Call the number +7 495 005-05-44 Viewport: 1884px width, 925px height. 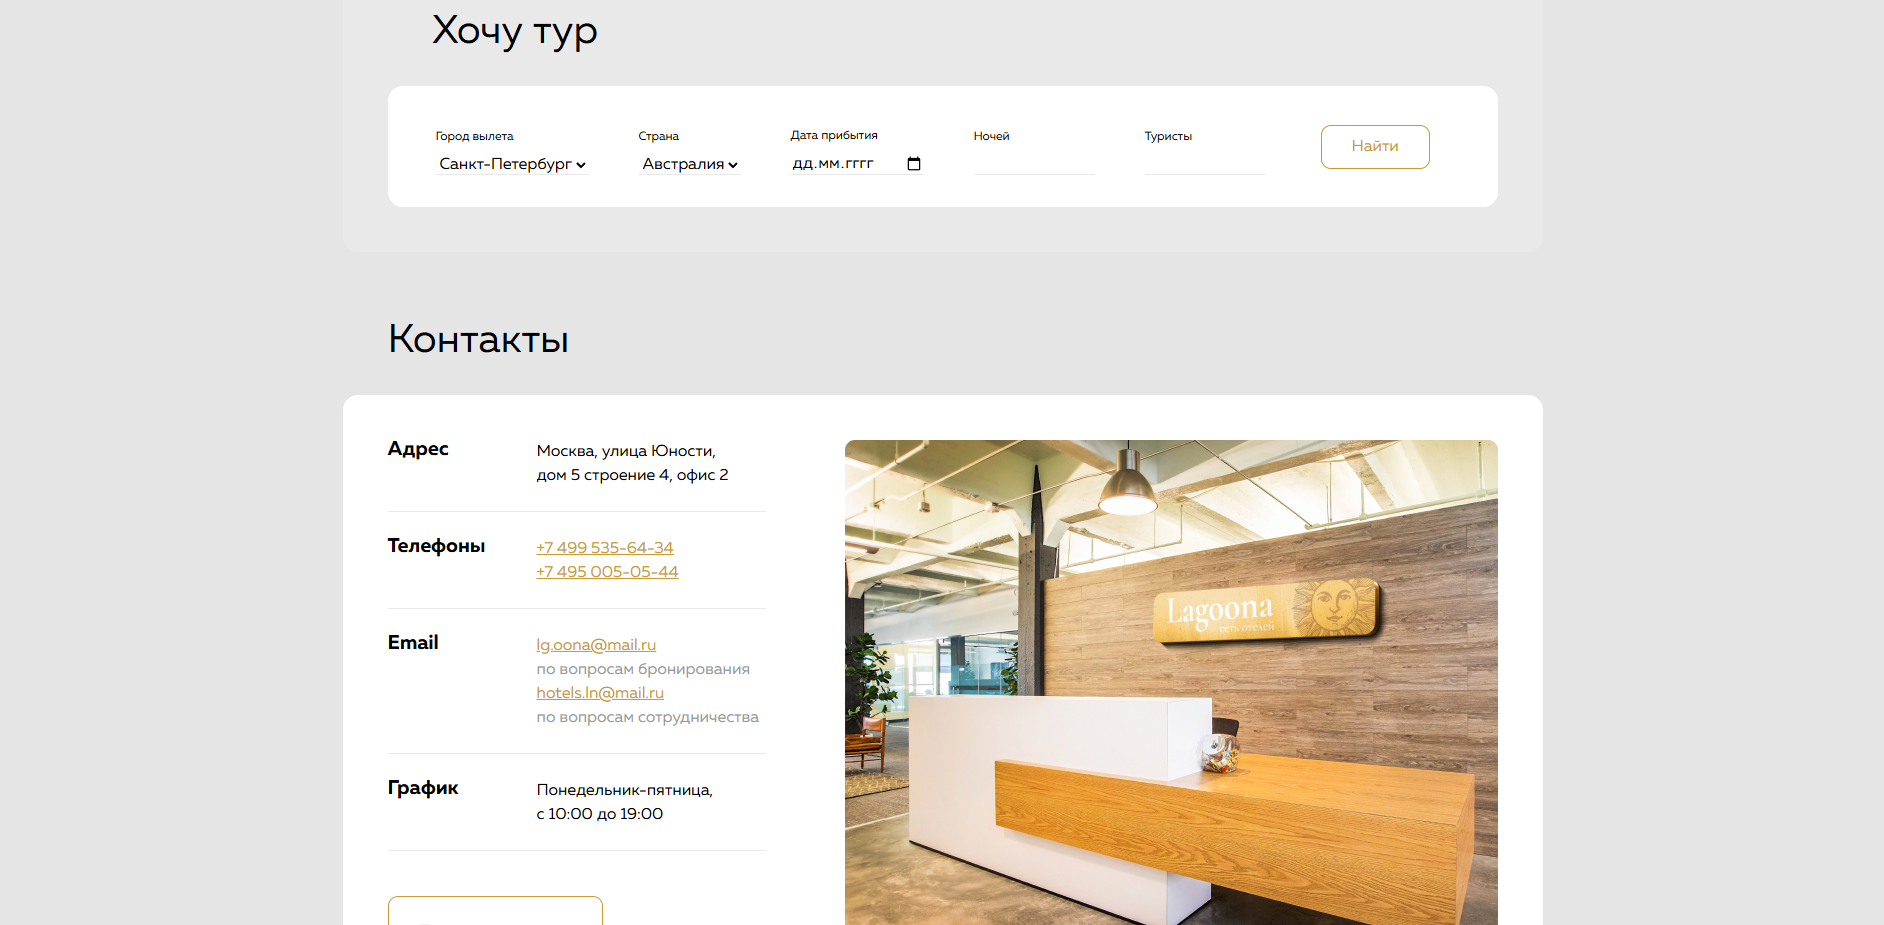click(x=607, y=571)
